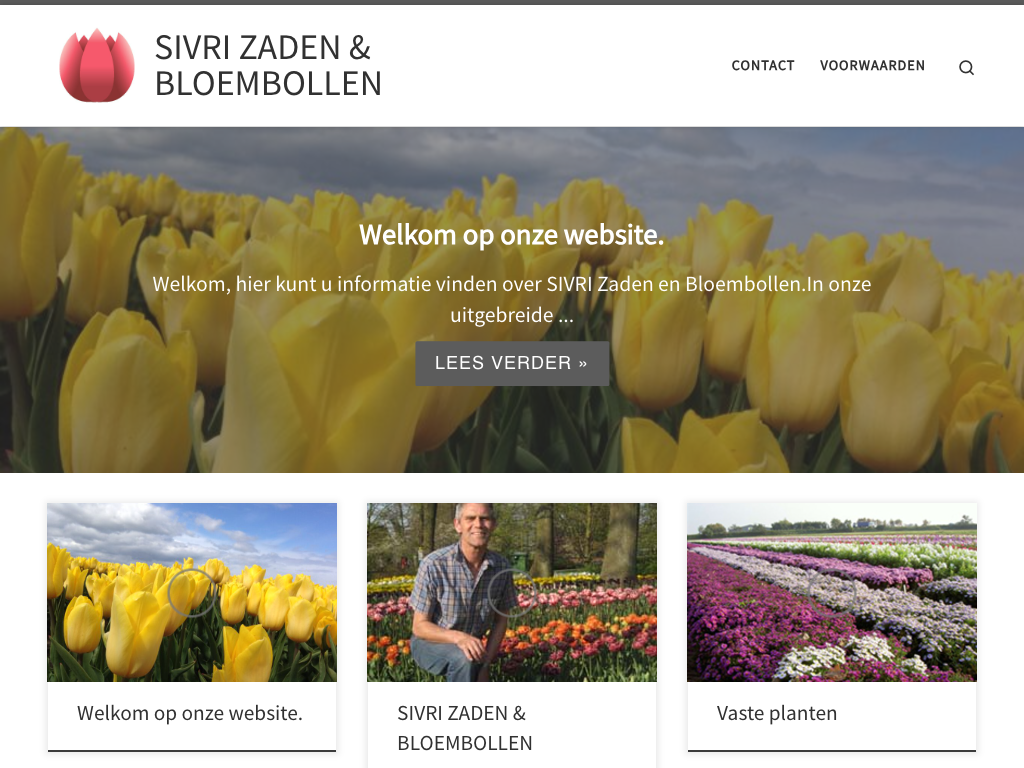
Task: Open the yellow tulips card thumbnail
Action: tap(192, 592)
